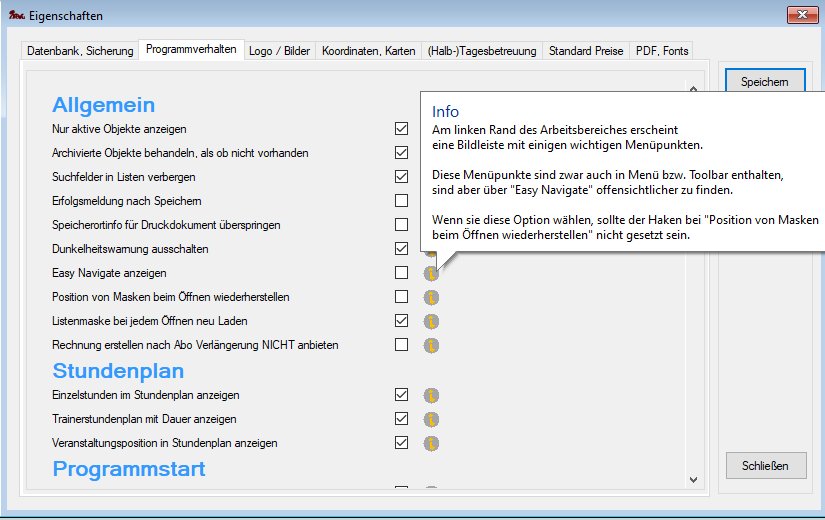Enable Erfolgsmeldung nach Speichern checkbox
The height and width of the screenshot is (520, 825).
(401, 201)
